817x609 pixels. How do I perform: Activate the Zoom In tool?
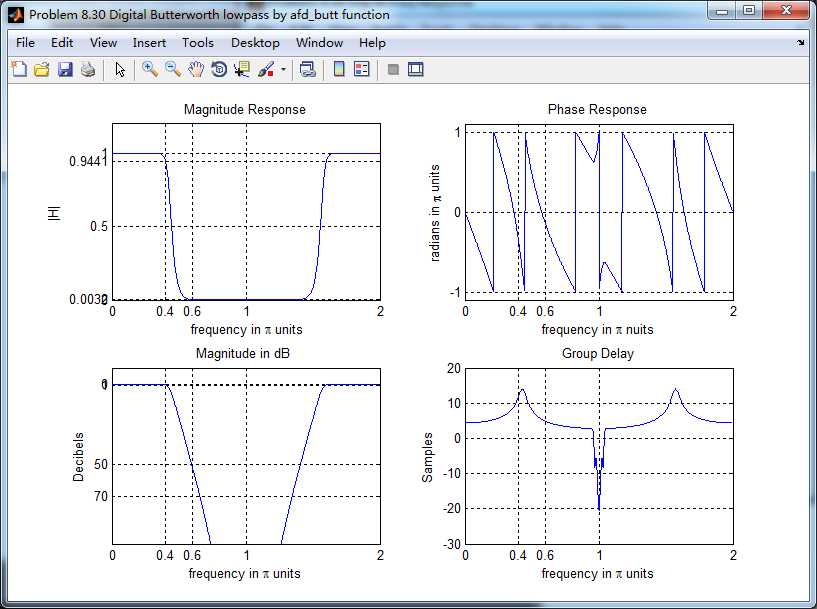[150, 69]
